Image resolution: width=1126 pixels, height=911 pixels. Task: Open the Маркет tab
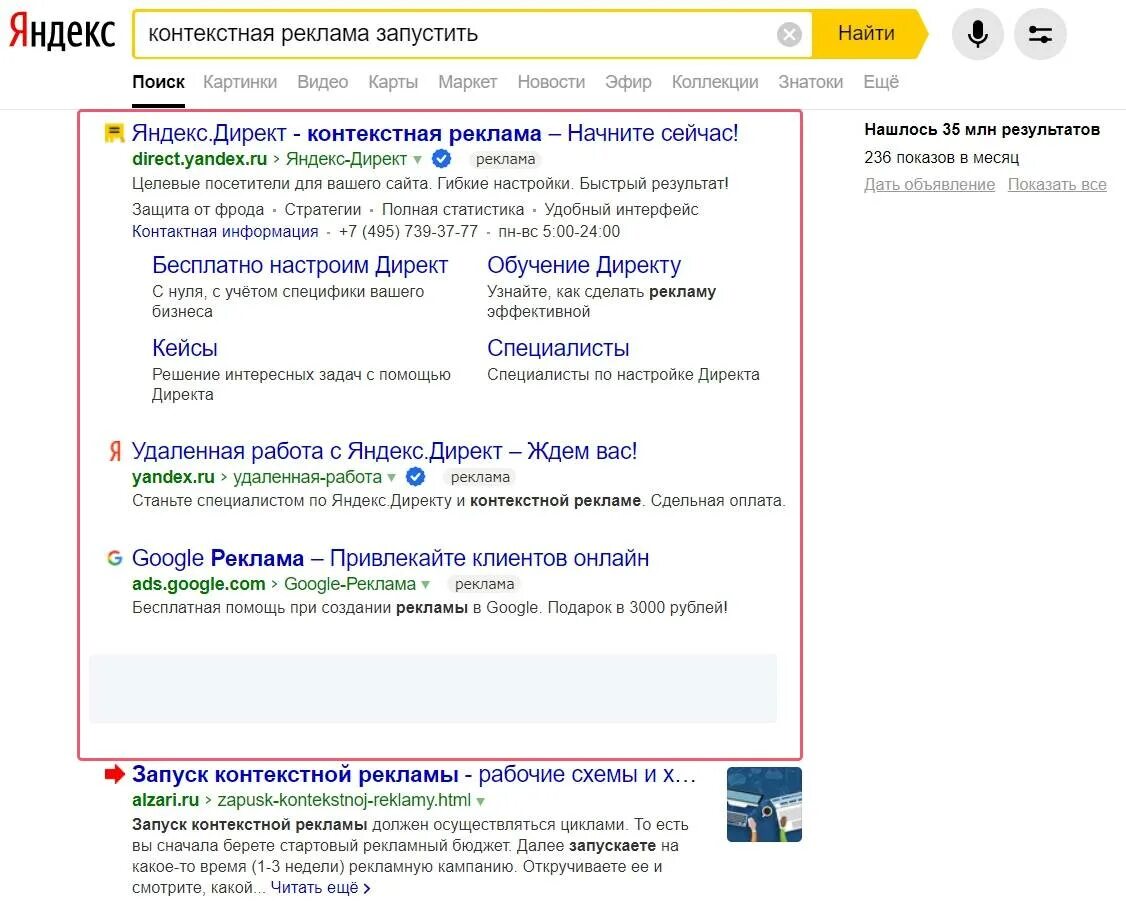467,82
